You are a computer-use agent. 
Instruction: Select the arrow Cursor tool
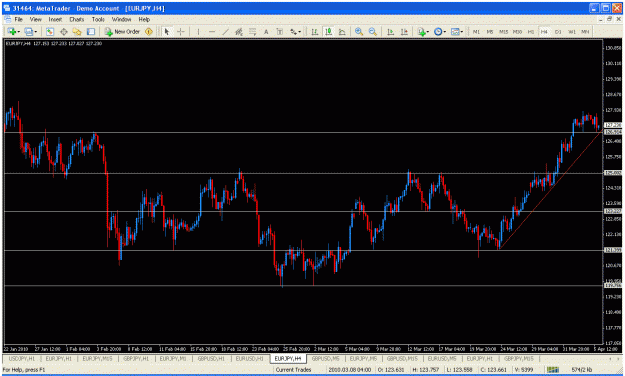167,31
